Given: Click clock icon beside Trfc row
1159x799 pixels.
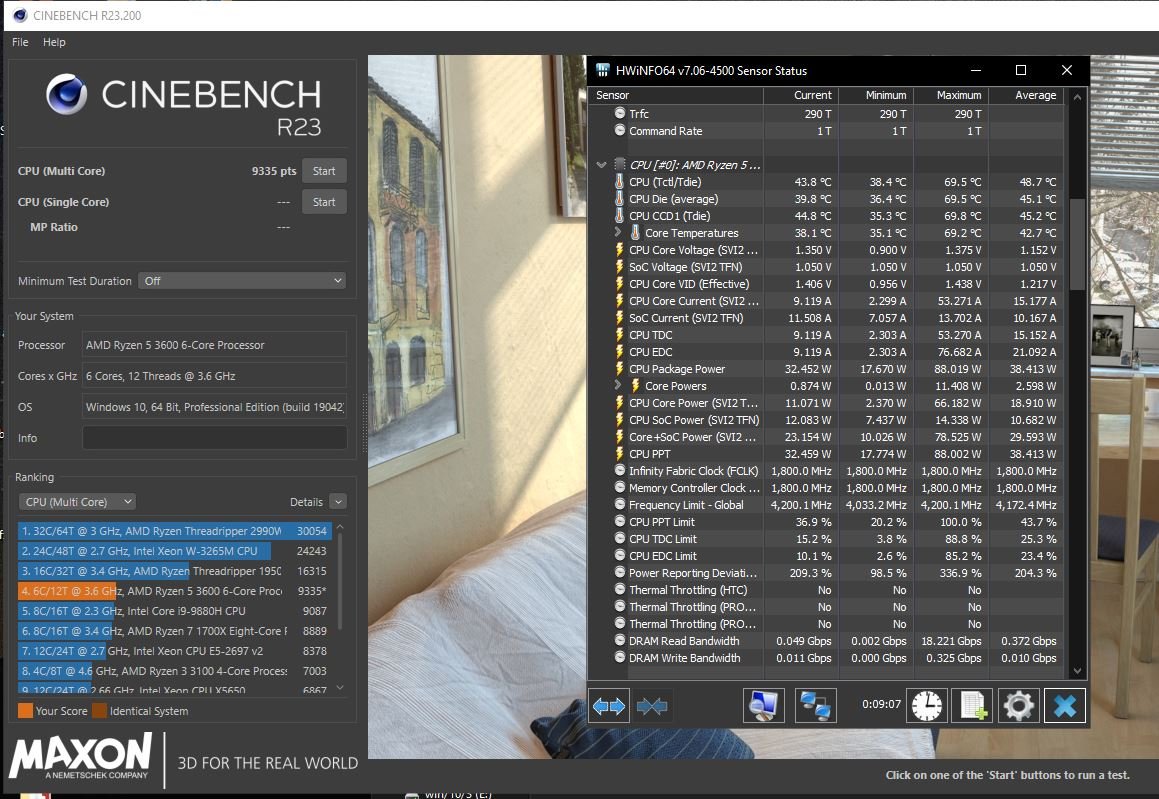Looking at the screenshot, I should (x=619, y=113).
